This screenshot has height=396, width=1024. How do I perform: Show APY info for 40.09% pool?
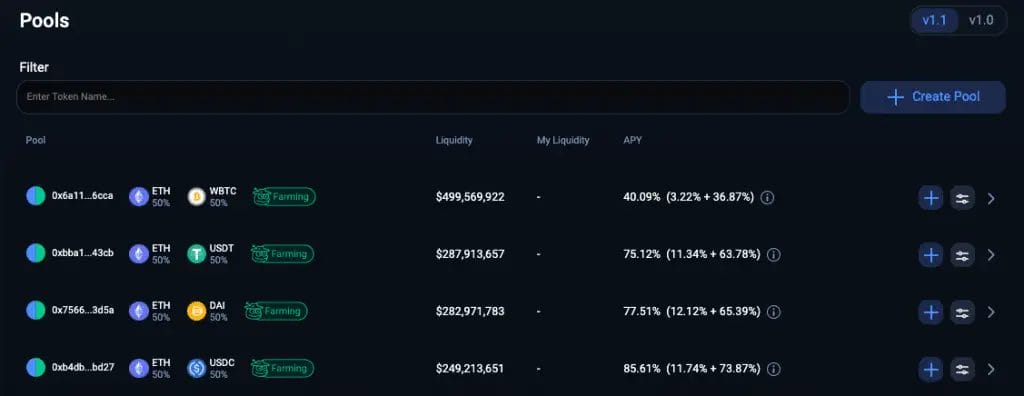click(768, 197)
